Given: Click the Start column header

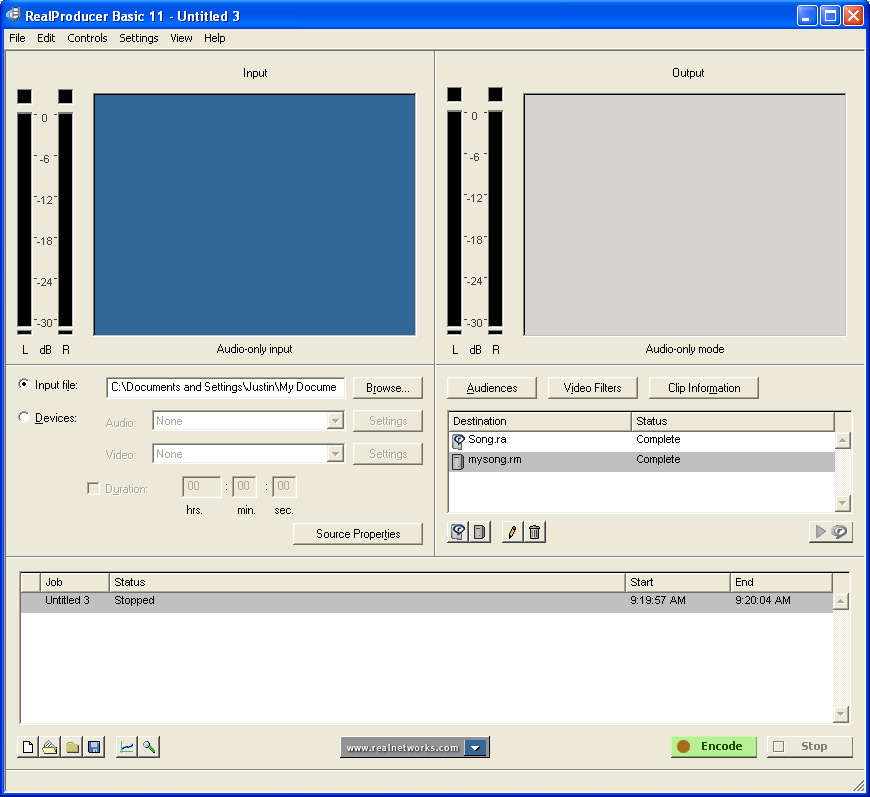Looking at the screenshot, I should pos(677,582).
